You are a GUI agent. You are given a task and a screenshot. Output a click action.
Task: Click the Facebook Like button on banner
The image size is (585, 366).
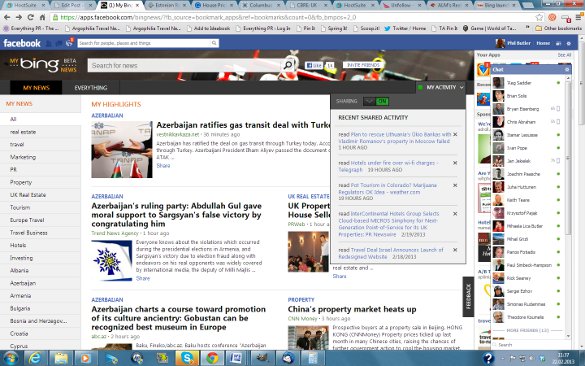(314, 65)
